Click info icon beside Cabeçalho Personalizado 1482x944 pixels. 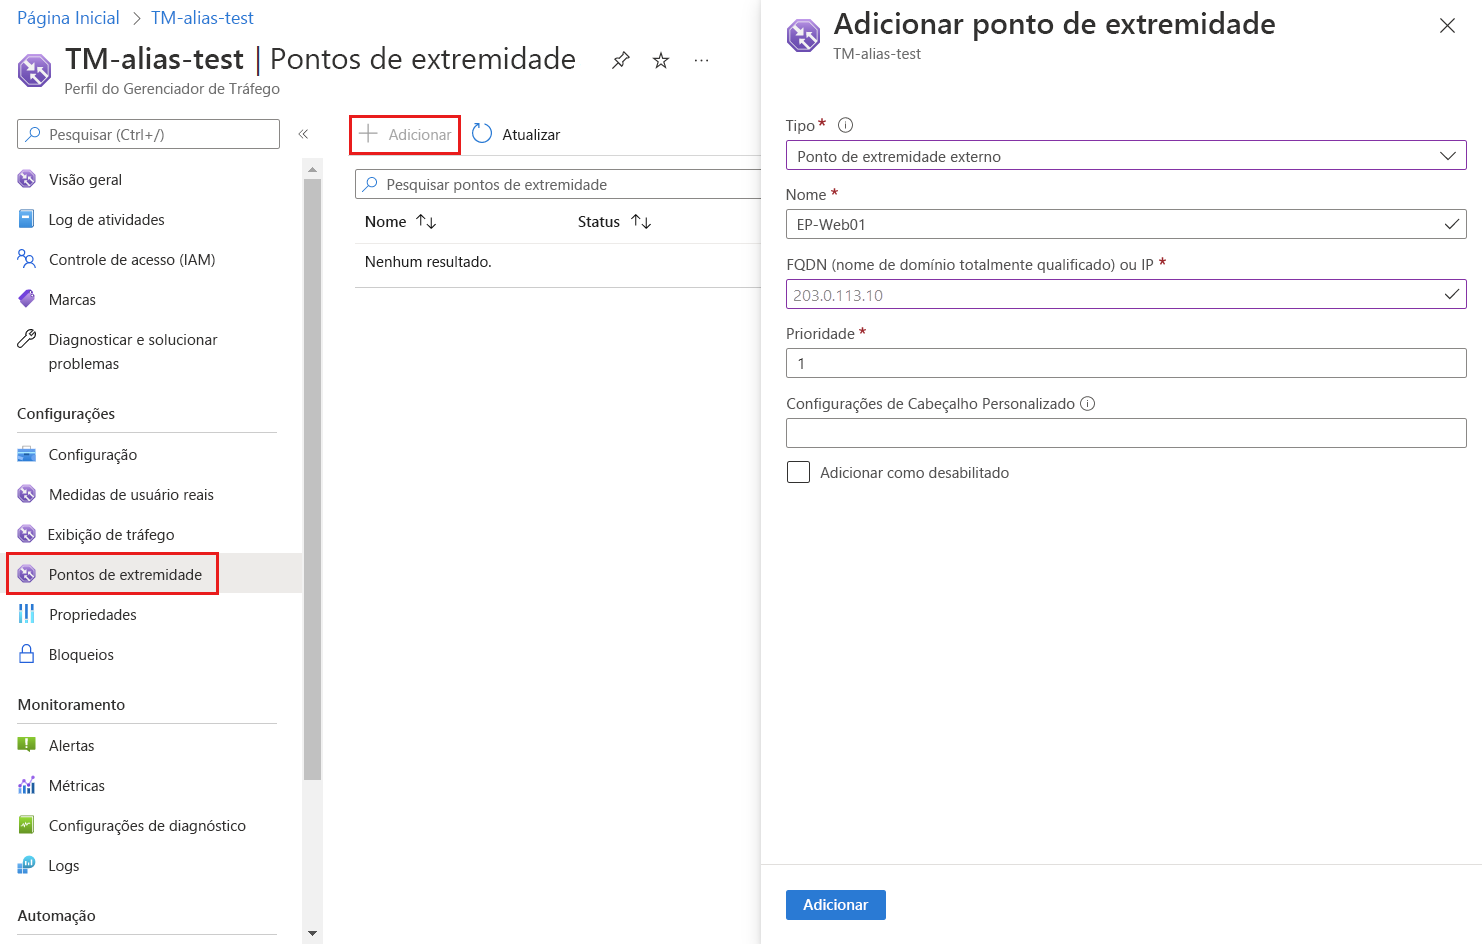tap(1088, 404)
